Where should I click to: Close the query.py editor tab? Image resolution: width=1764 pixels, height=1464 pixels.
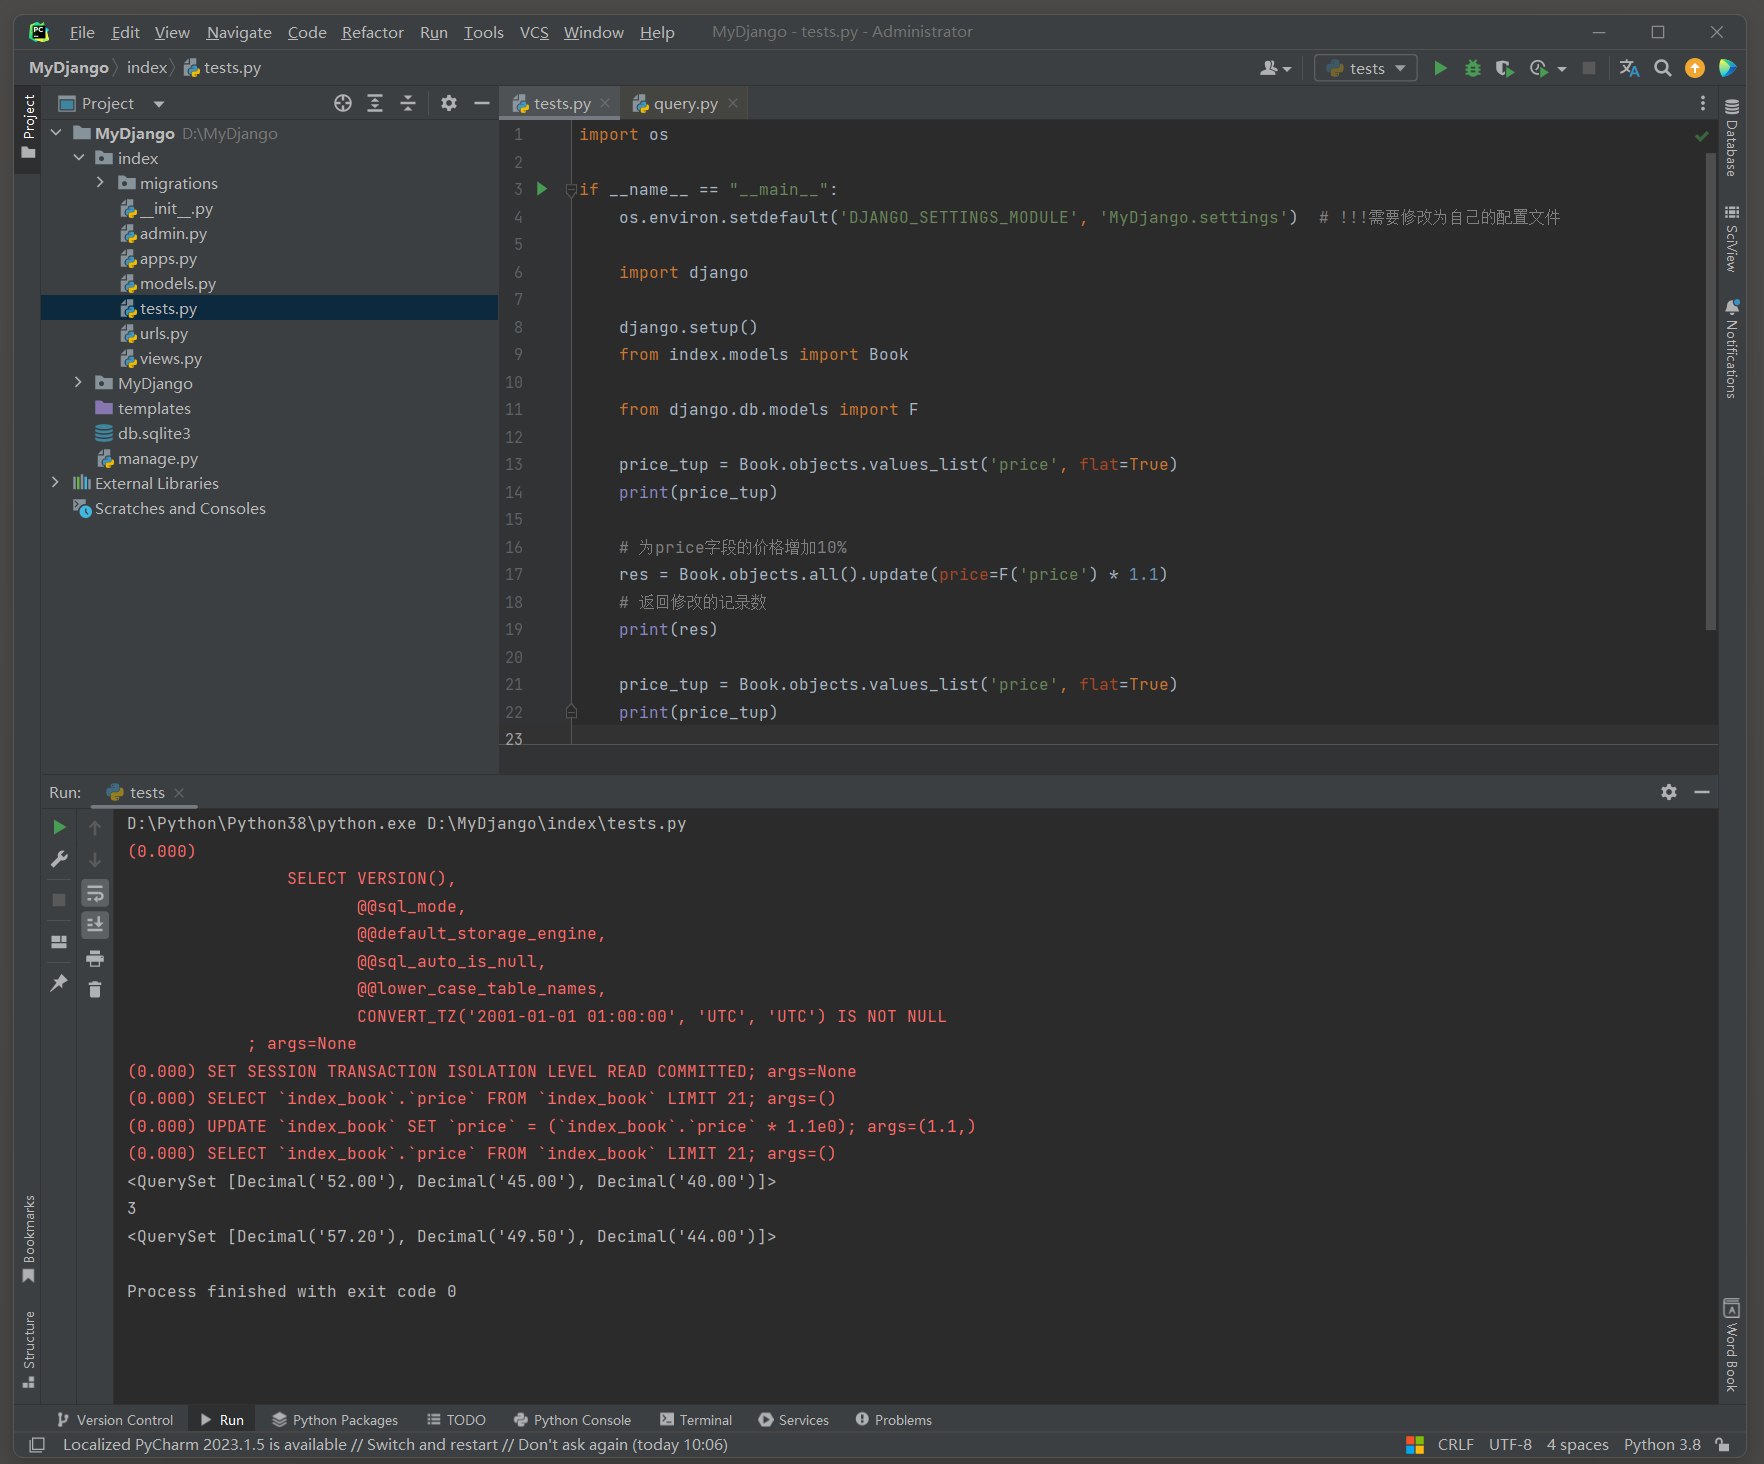coord(733,103)
